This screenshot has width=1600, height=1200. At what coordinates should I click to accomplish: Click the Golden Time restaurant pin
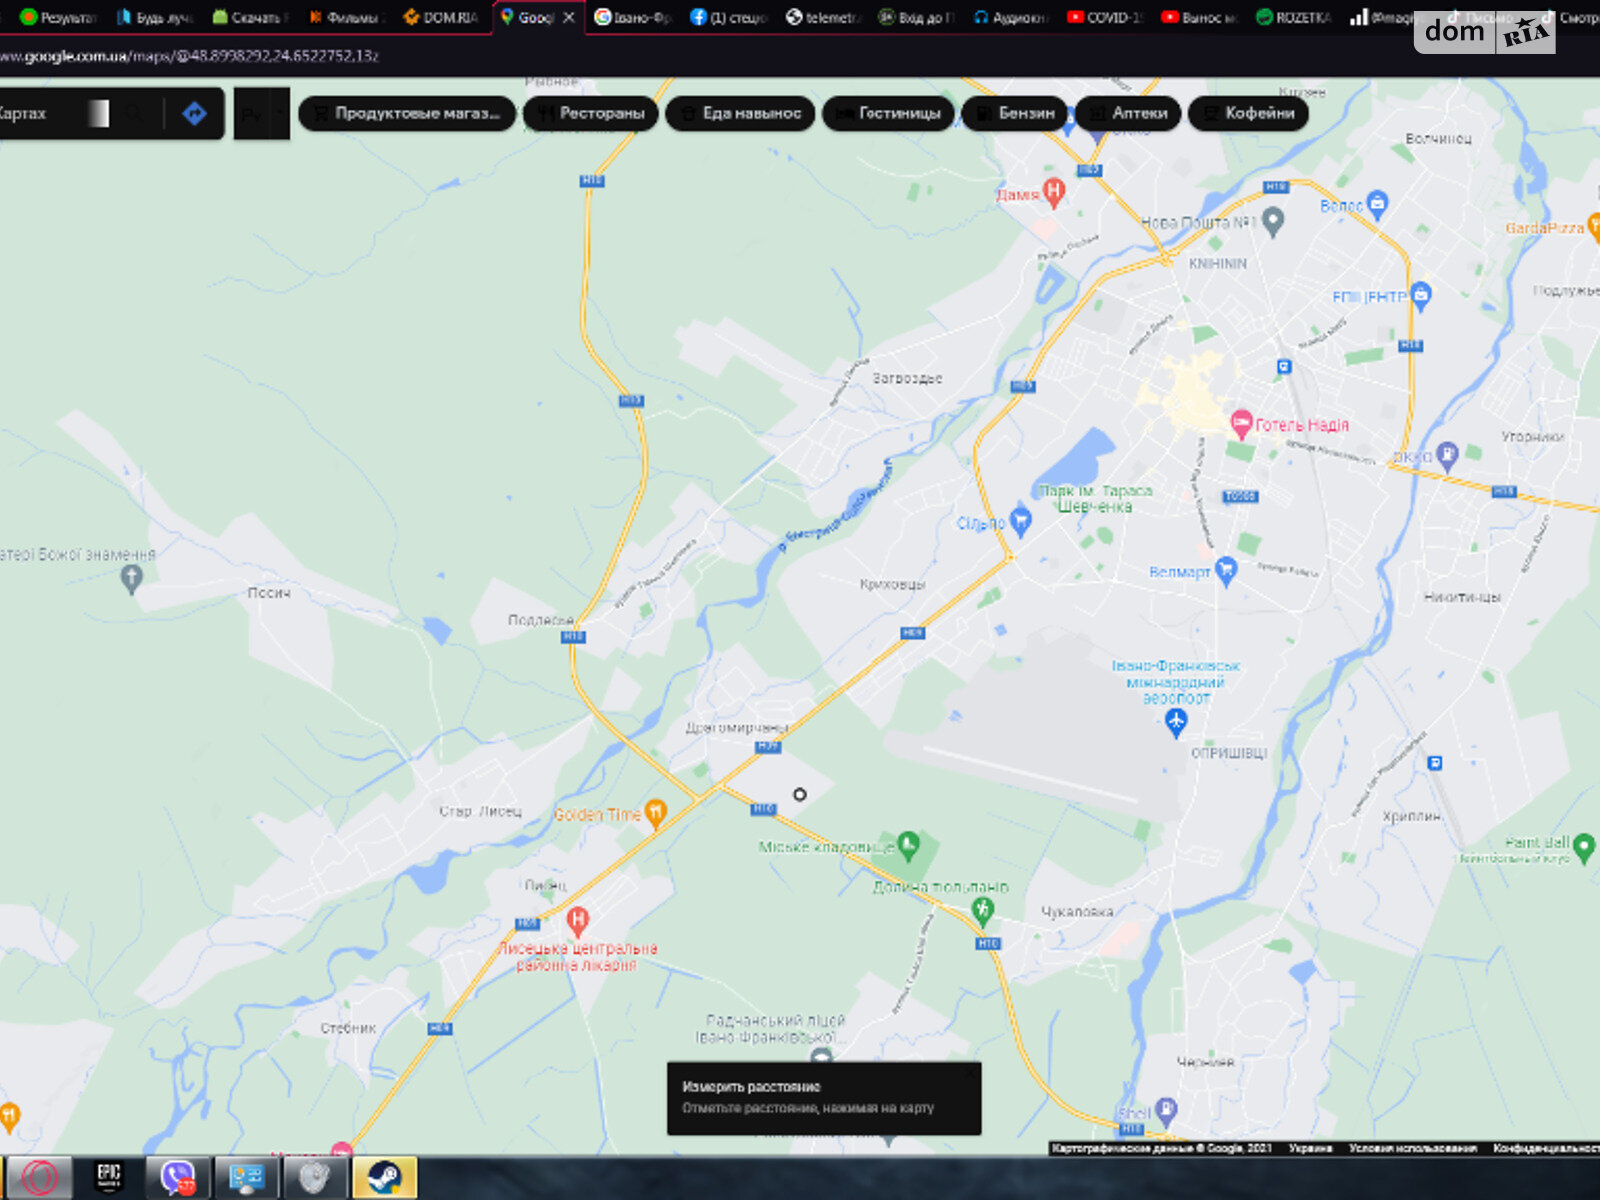(655, 813)
